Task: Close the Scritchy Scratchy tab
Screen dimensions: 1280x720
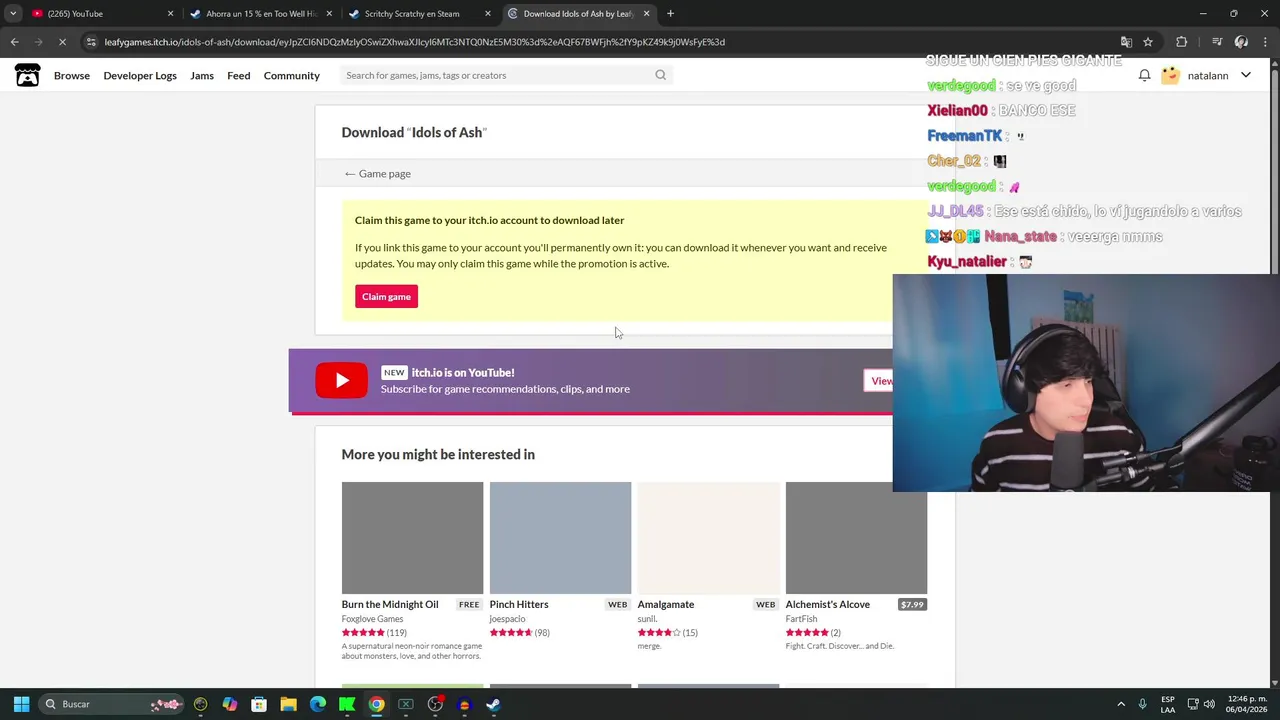Action: point(488,14)
